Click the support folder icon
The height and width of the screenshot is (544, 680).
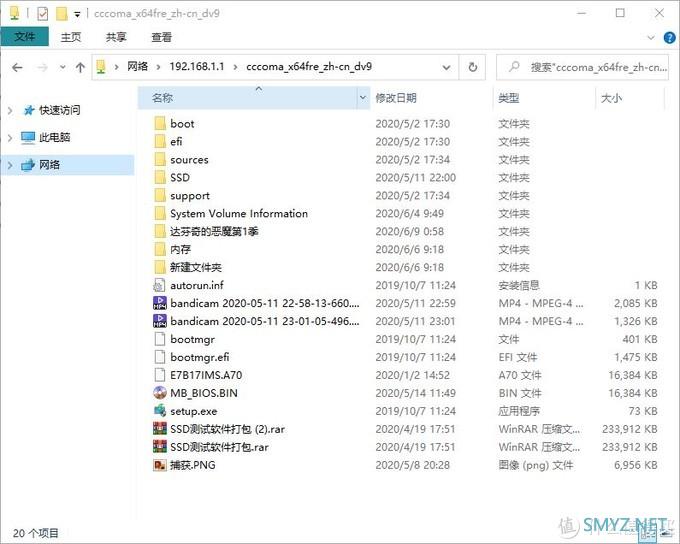point(160,196)
